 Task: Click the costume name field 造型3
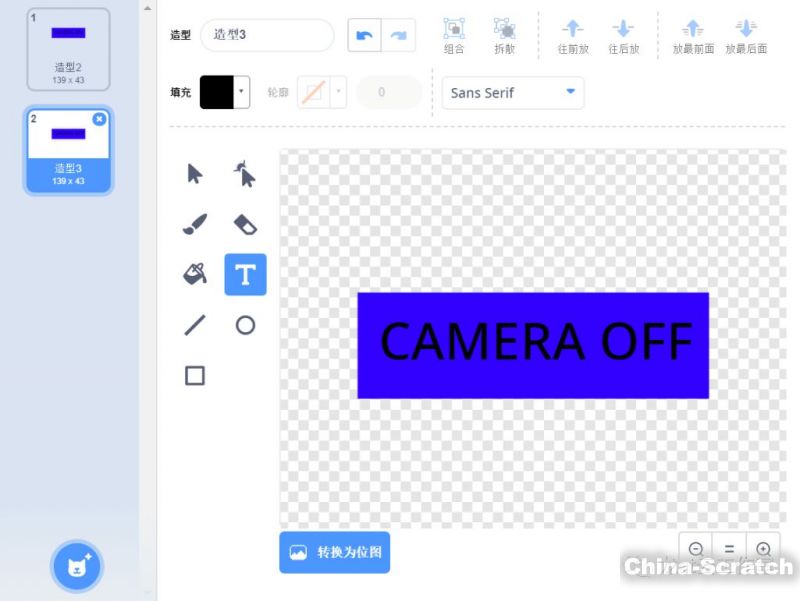point(267,35)
